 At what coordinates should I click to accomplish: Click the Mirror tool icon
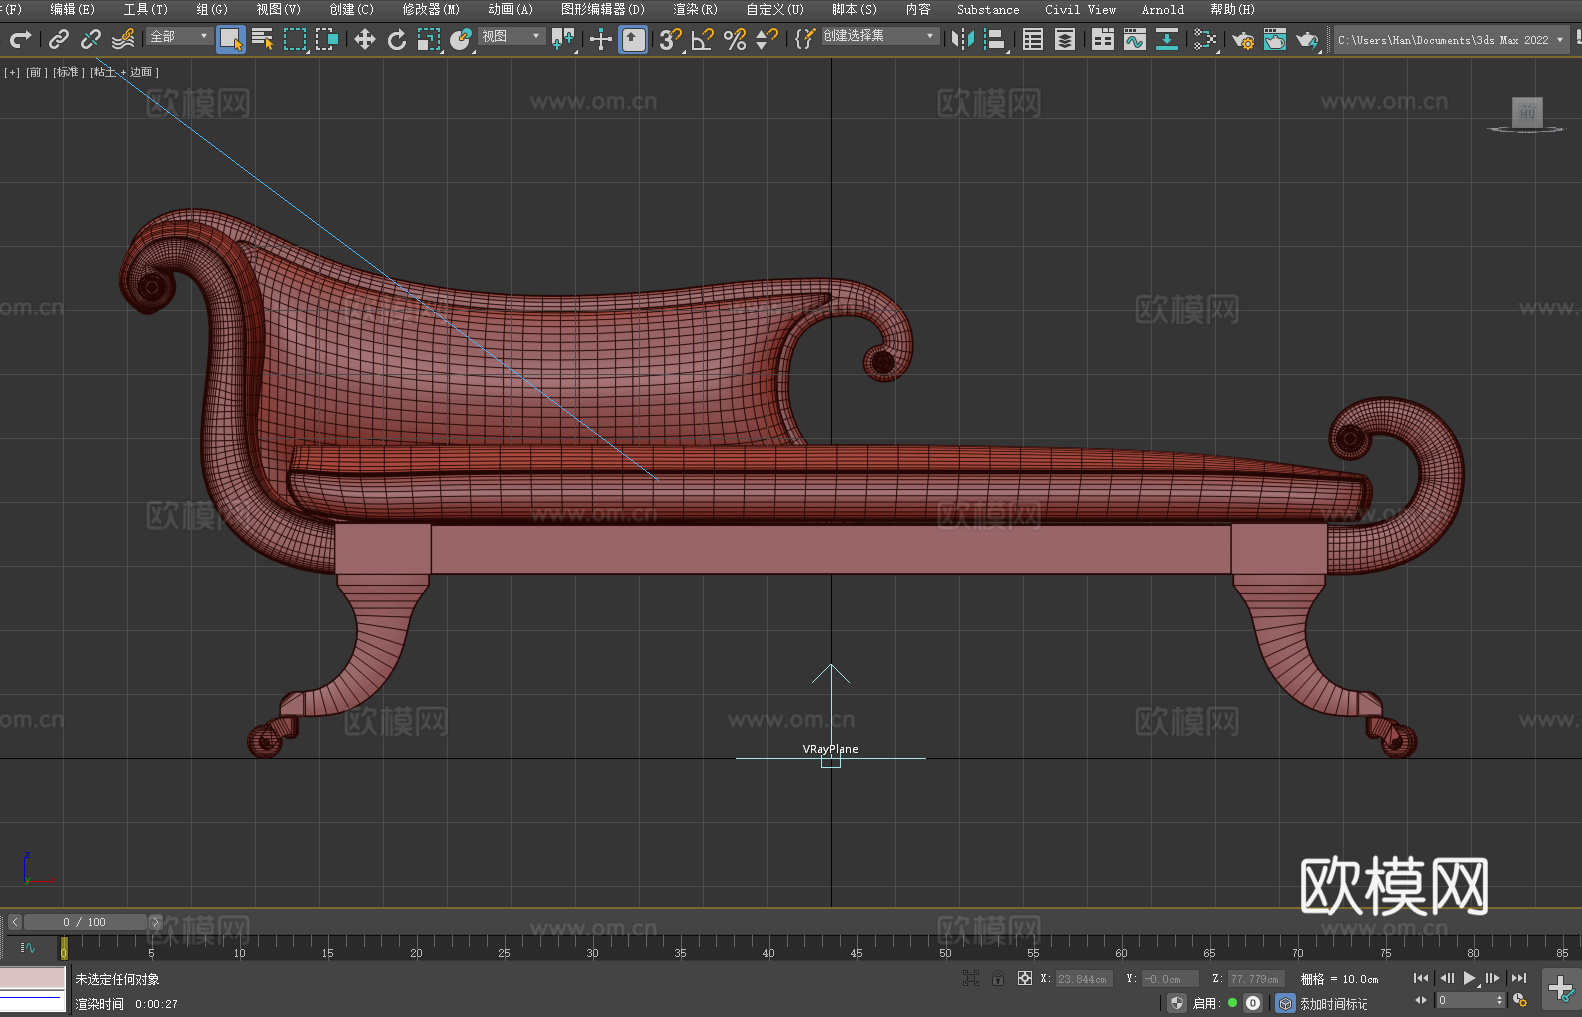pos(963,39)
